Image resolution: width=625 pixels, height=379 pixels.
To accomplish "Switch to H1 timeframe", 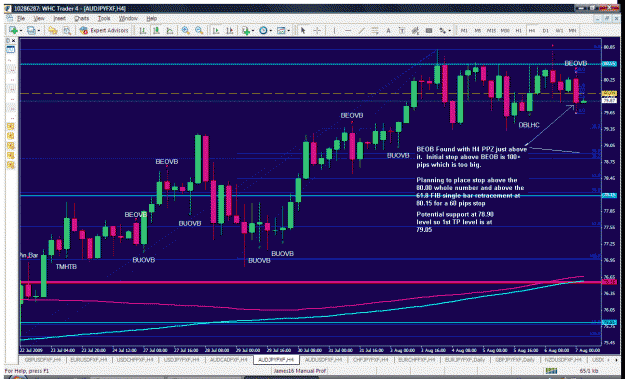I will [x=519, y=31].
